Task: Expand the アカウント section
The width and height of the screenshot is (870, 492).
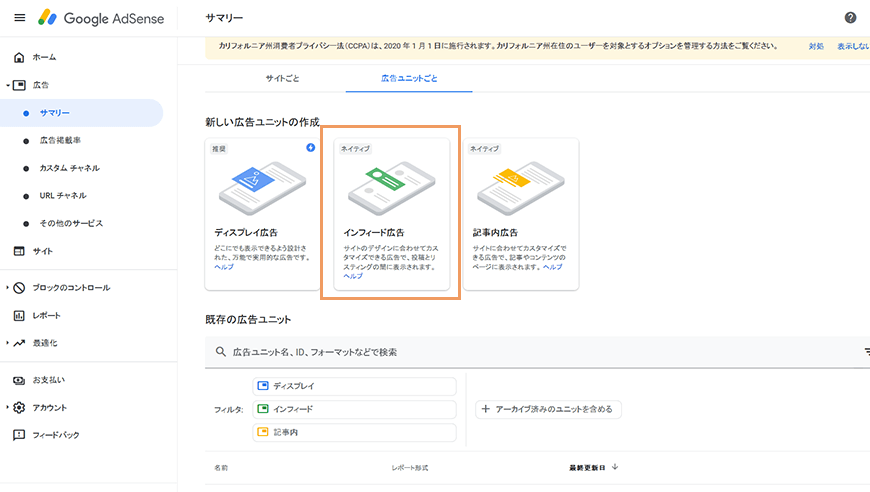Action: (8, 408)
